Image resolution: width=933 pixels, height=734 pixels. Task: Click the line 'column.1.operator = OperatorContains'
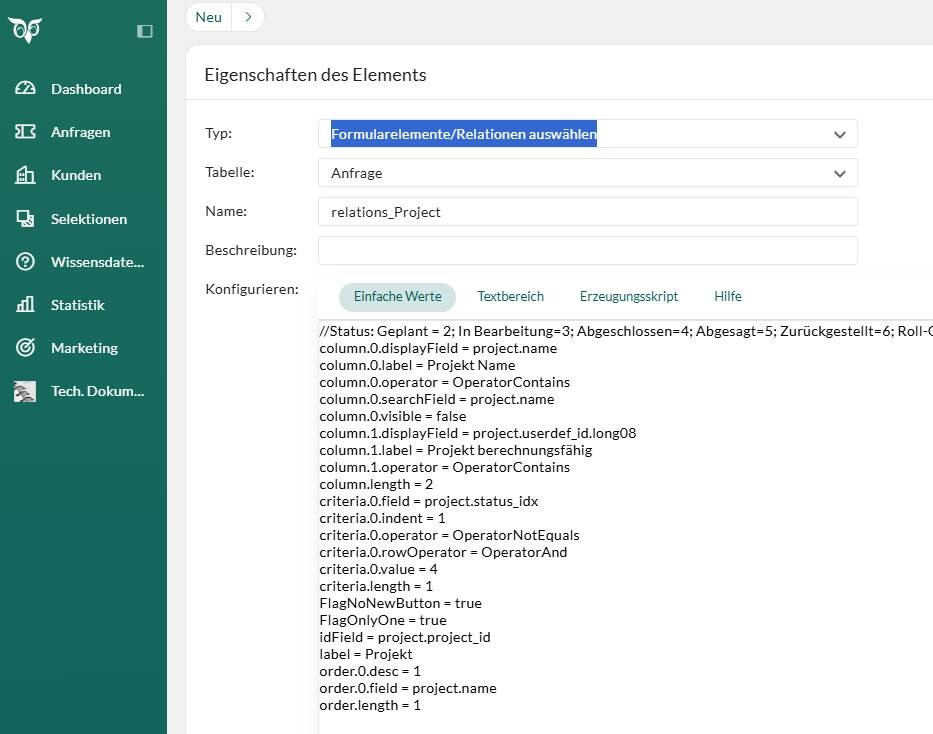point(444,468)
